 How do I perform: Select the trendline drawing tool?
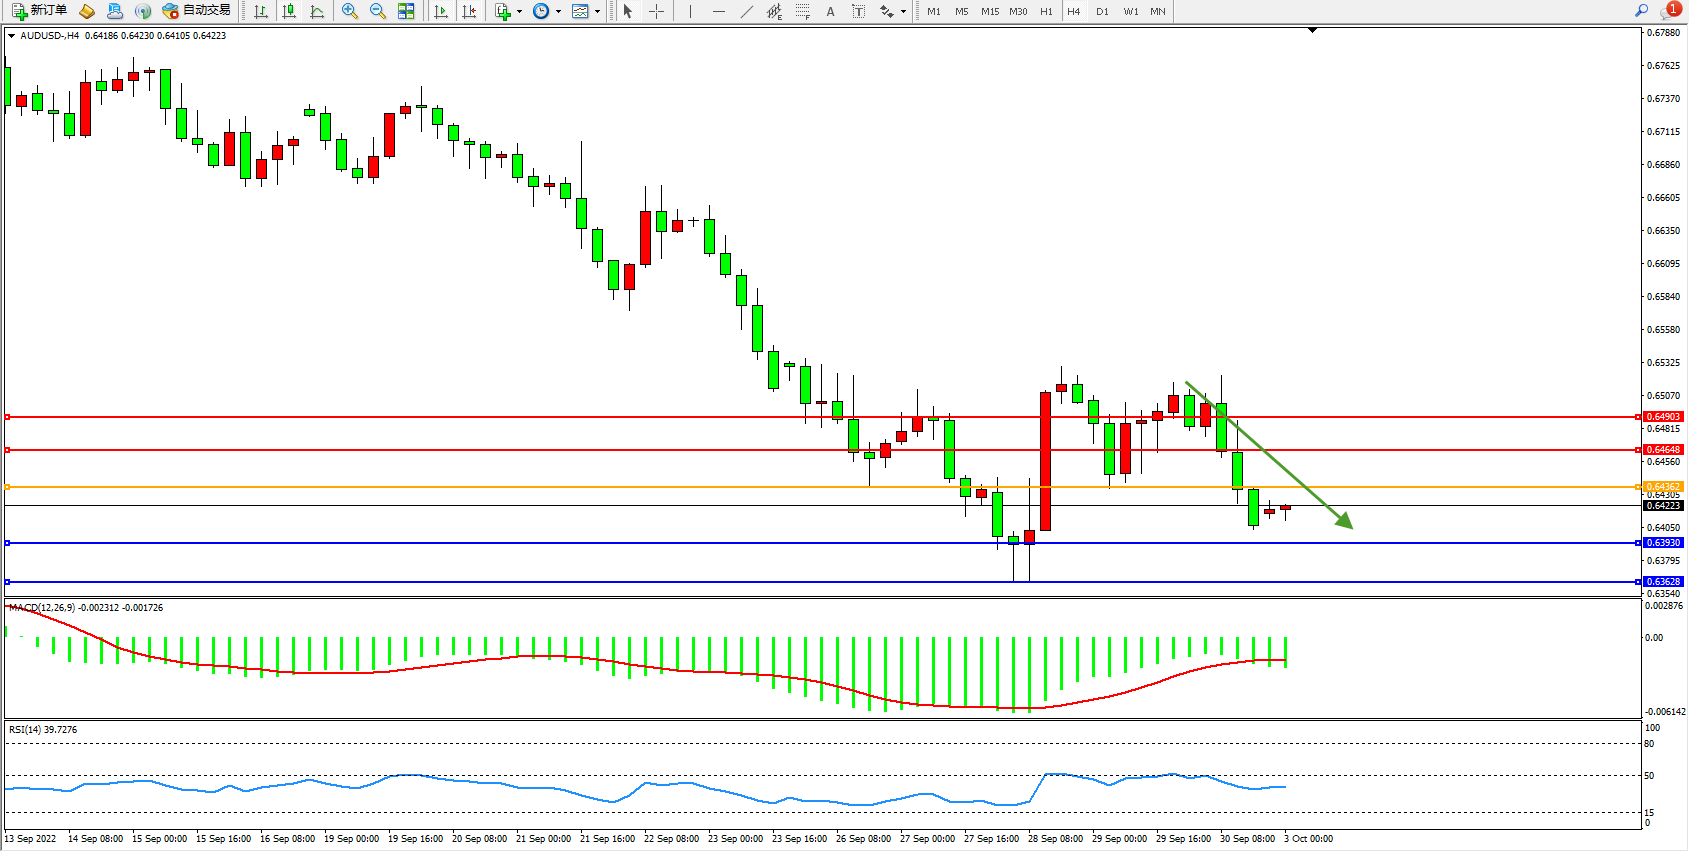(x=747, y=11)
